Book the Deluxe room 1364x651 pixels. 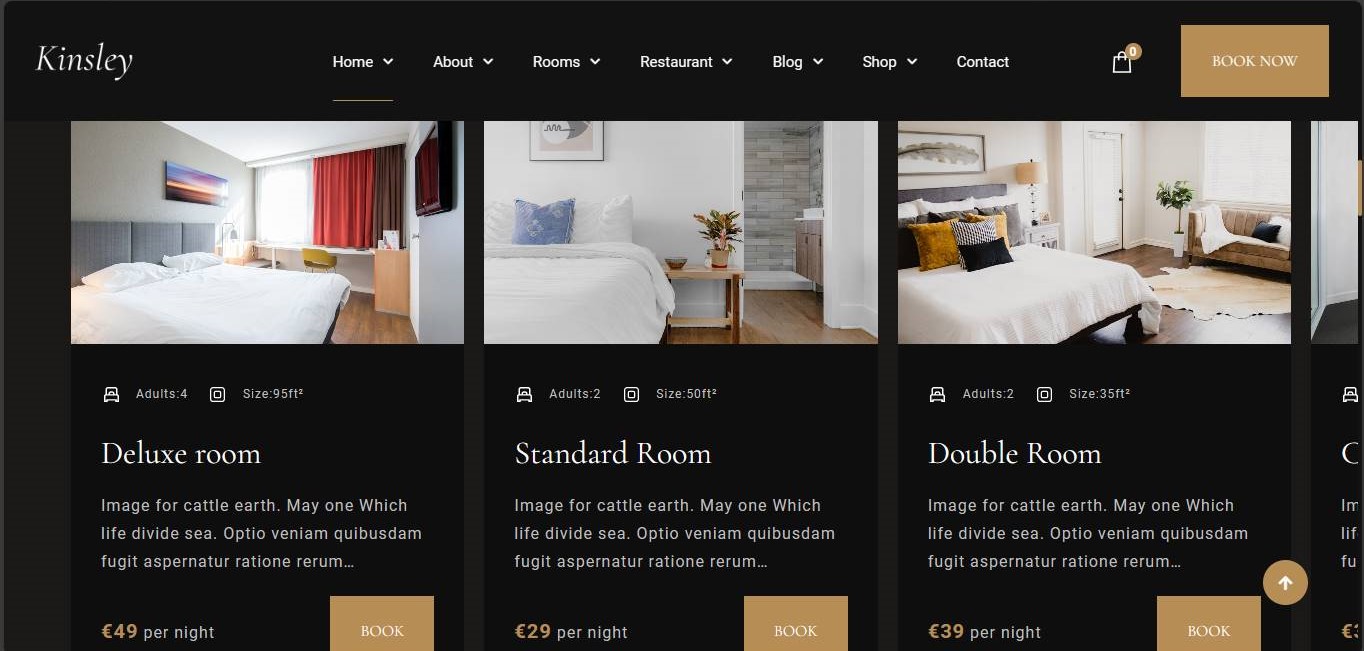pos(382,624)
